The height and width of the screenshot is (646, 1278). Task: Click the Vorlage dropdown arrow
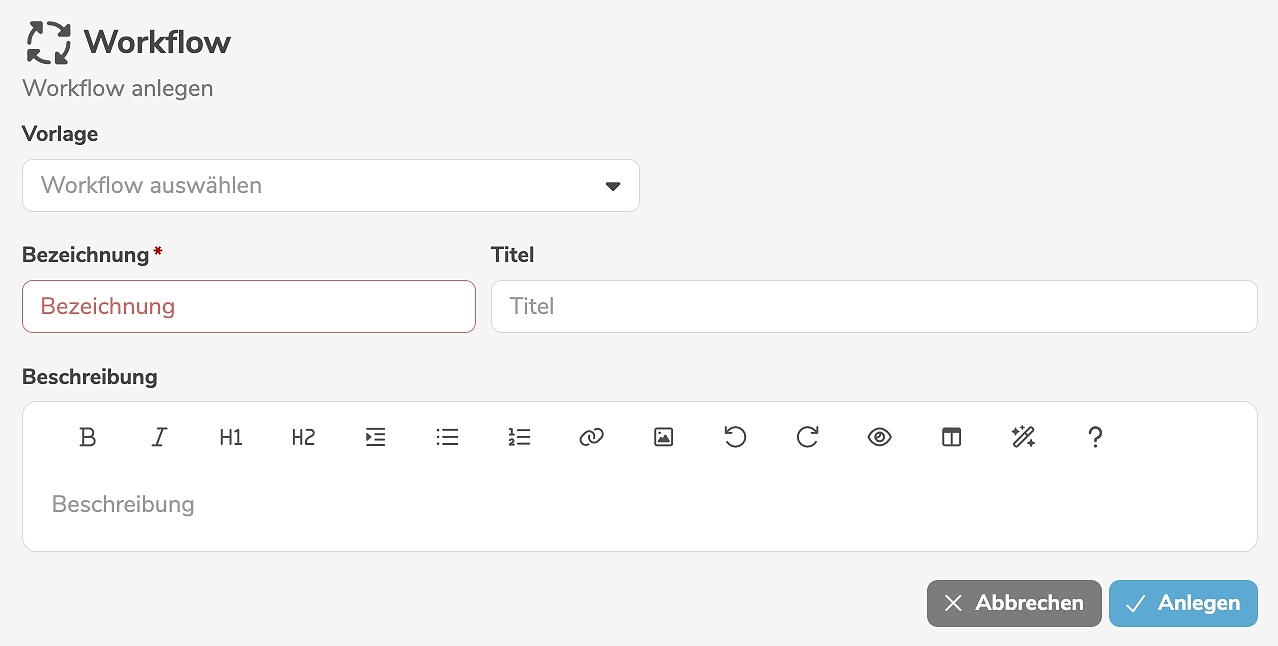pos(613,187)
